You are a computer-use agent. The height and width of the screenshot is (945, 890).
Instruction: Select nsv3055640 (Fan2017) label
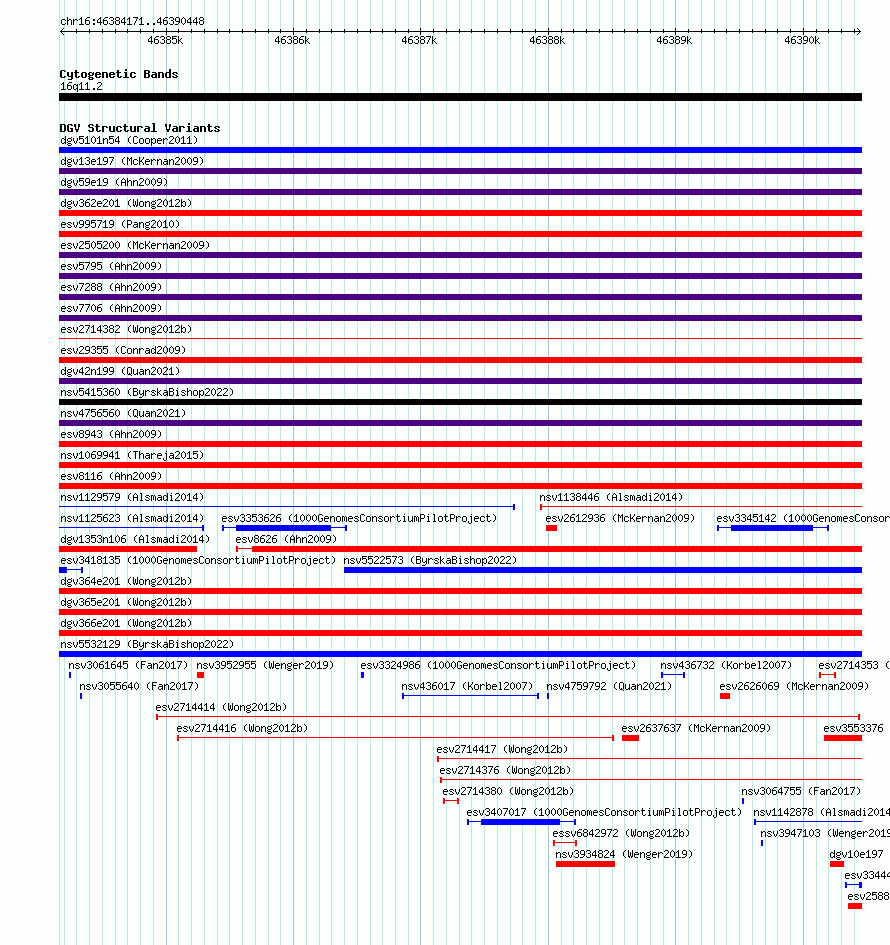click(139, 686)
